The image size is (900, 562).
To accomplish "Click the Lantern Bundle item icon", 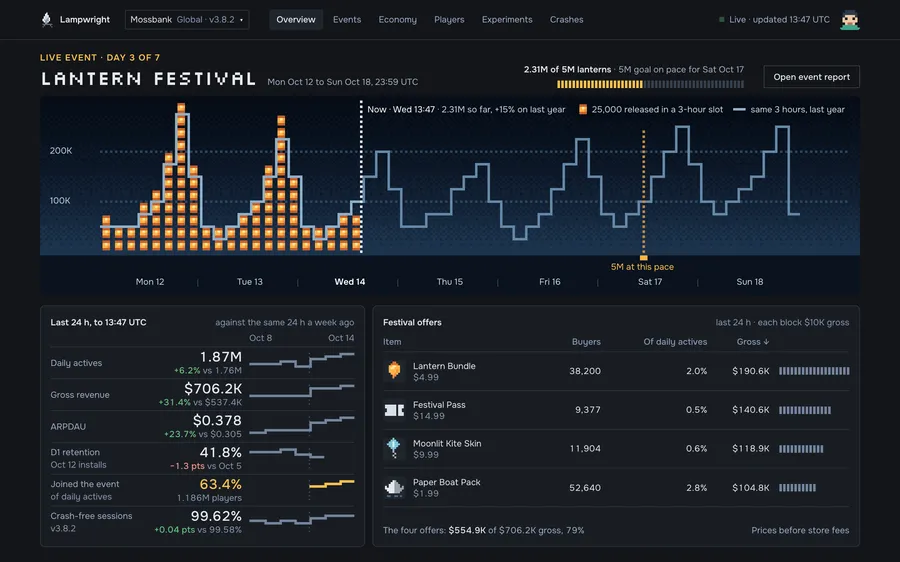I will coord(394,371).
